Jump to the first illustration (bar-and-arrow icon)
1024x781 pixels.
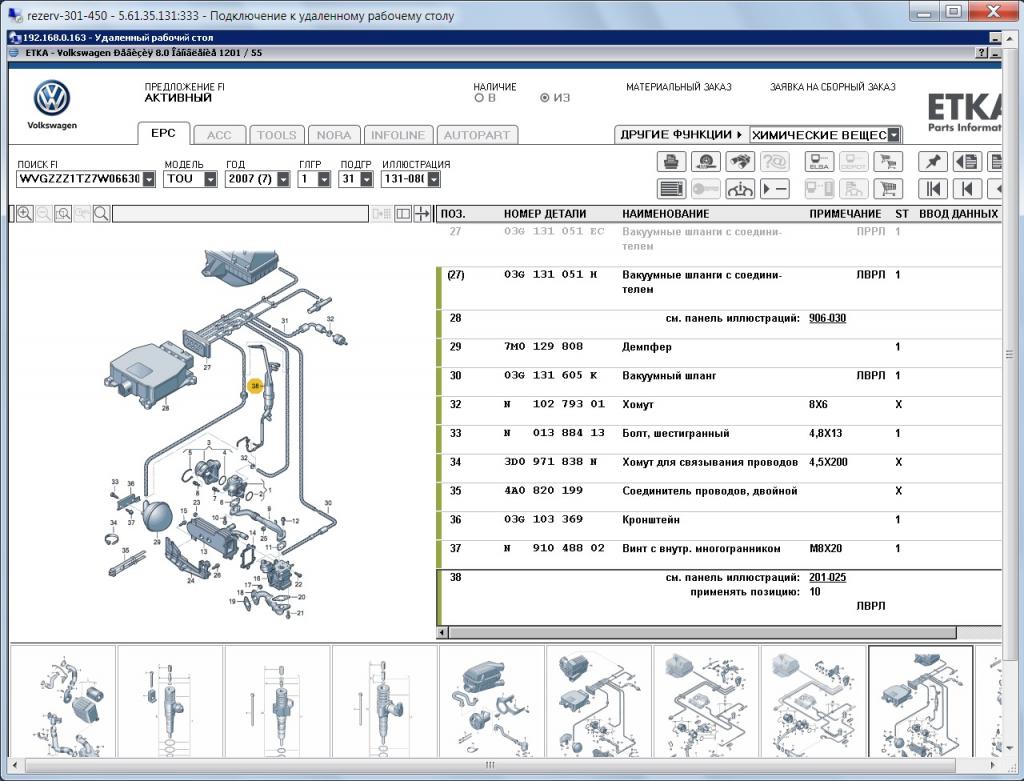933,189
